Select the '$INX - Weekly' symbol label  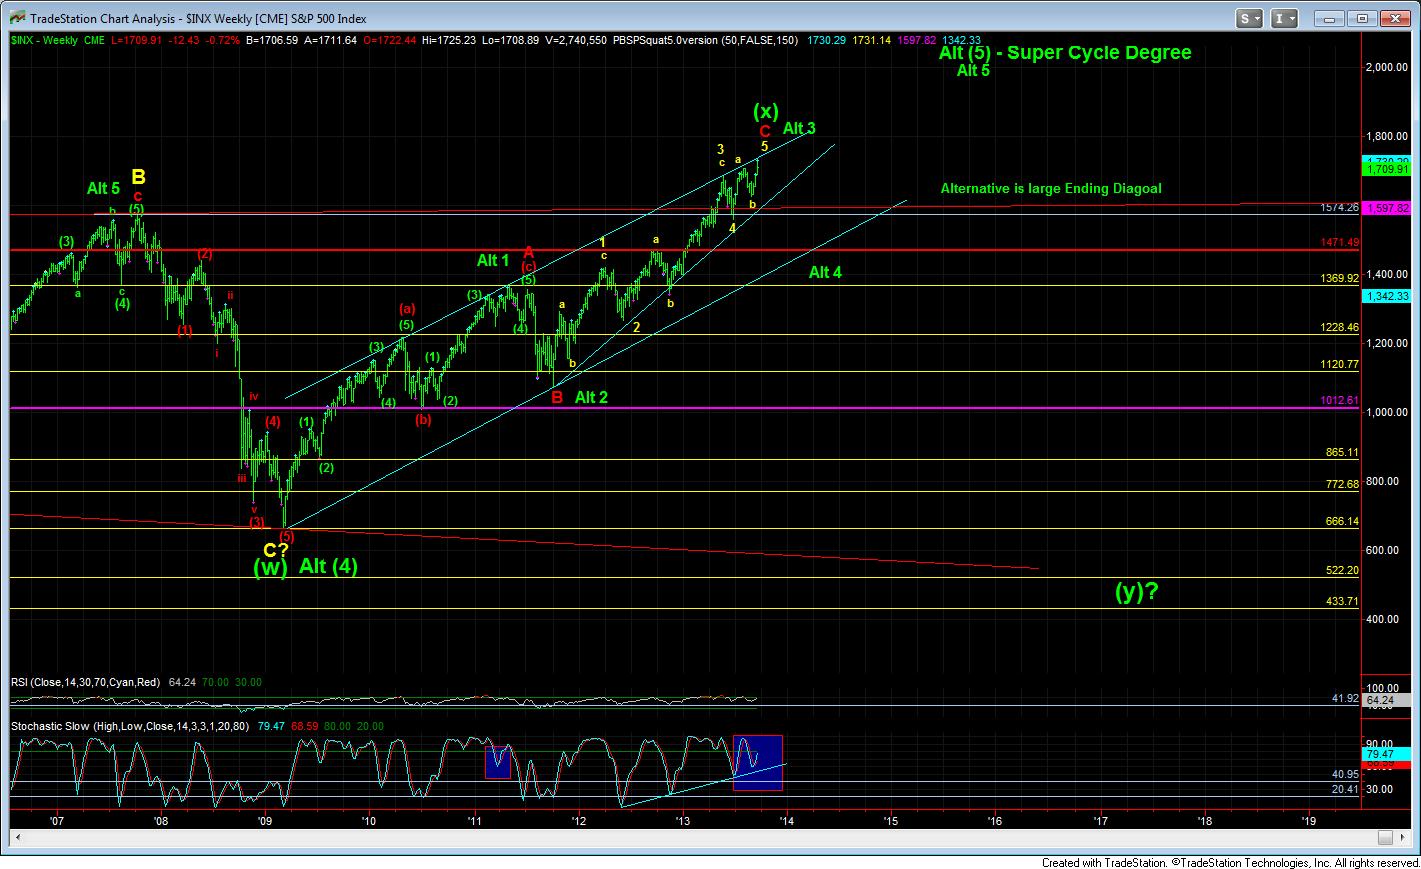pos(44,40)
